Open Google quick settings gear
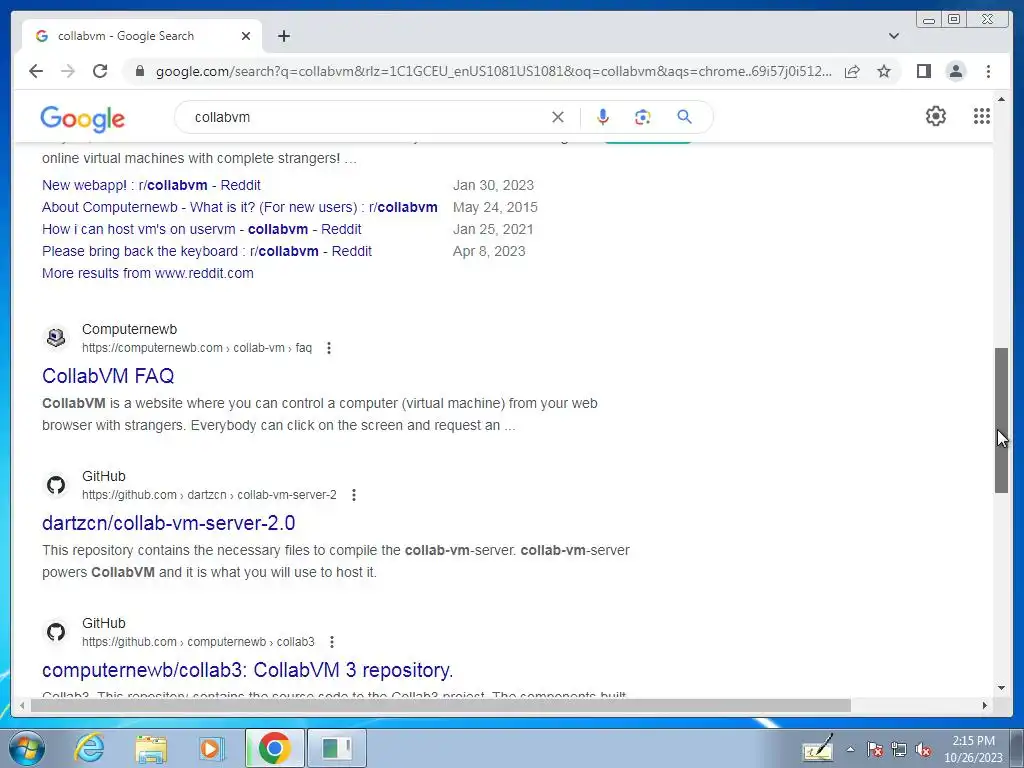Viewport: 1024px width, 768px height. pyautogui.click(x=936, y=116)
